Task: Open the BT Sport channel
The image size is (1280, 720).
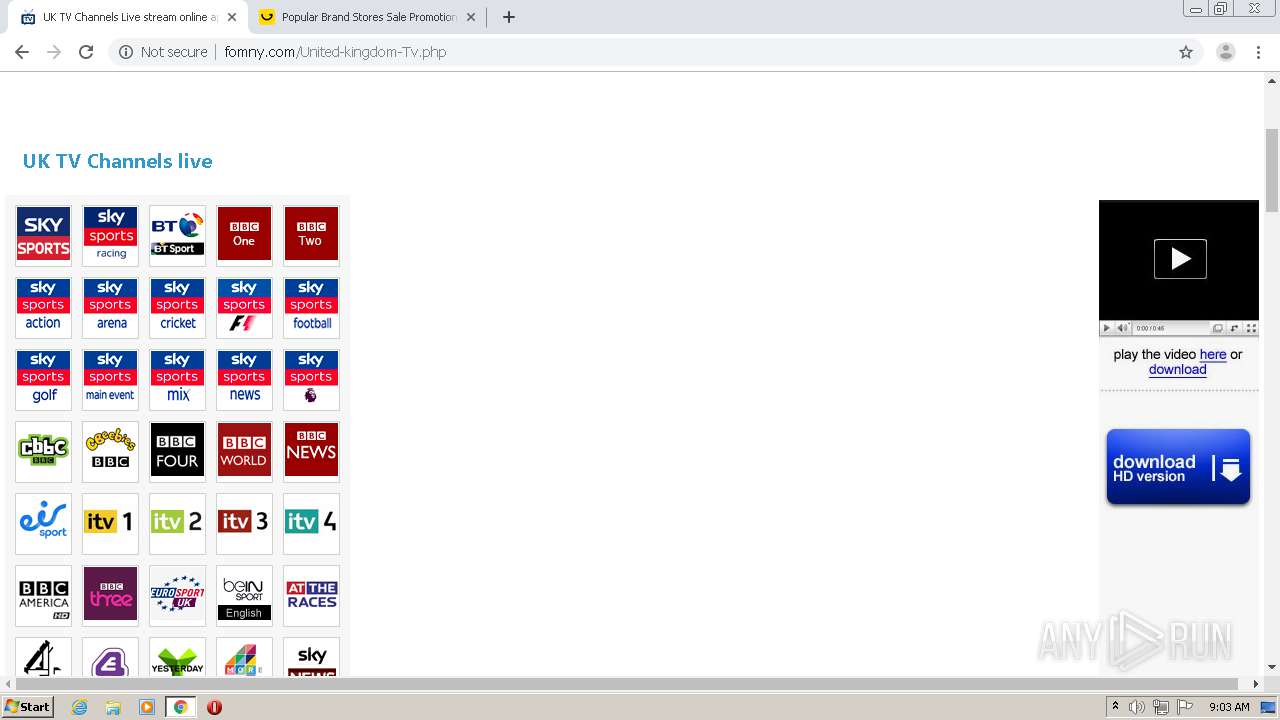Action: (177, 235)
